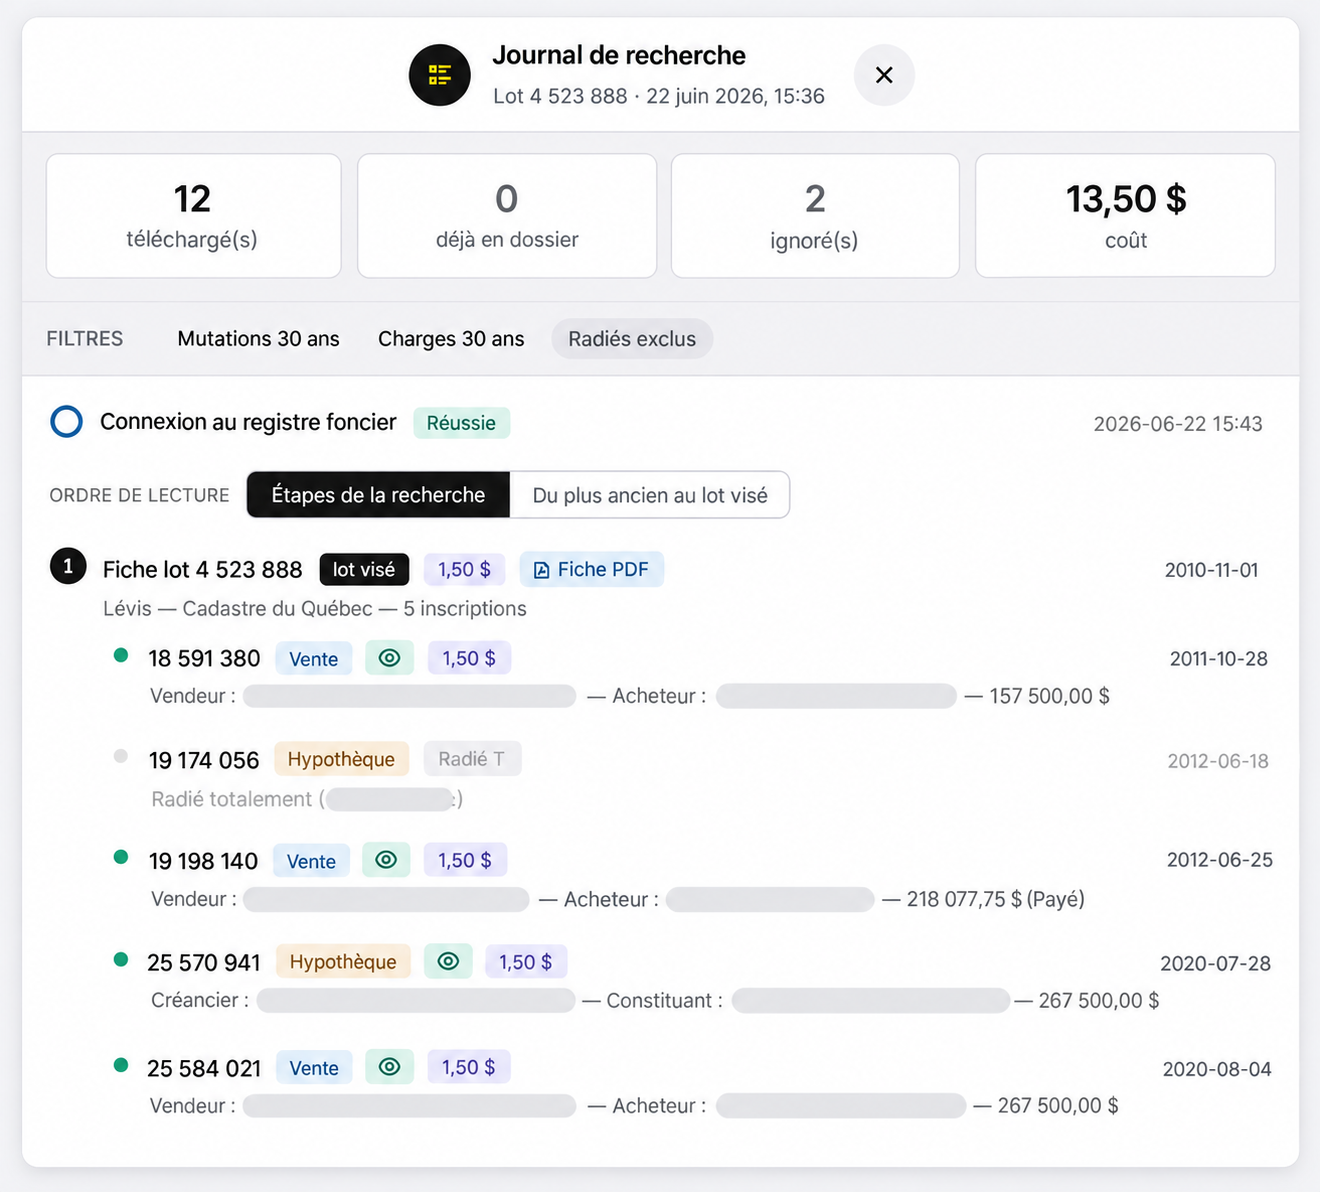Click 1,50 $ cost badge on 19 198 140
The width and height of the screenshot is (1320, 1192).
pos(465,860)
